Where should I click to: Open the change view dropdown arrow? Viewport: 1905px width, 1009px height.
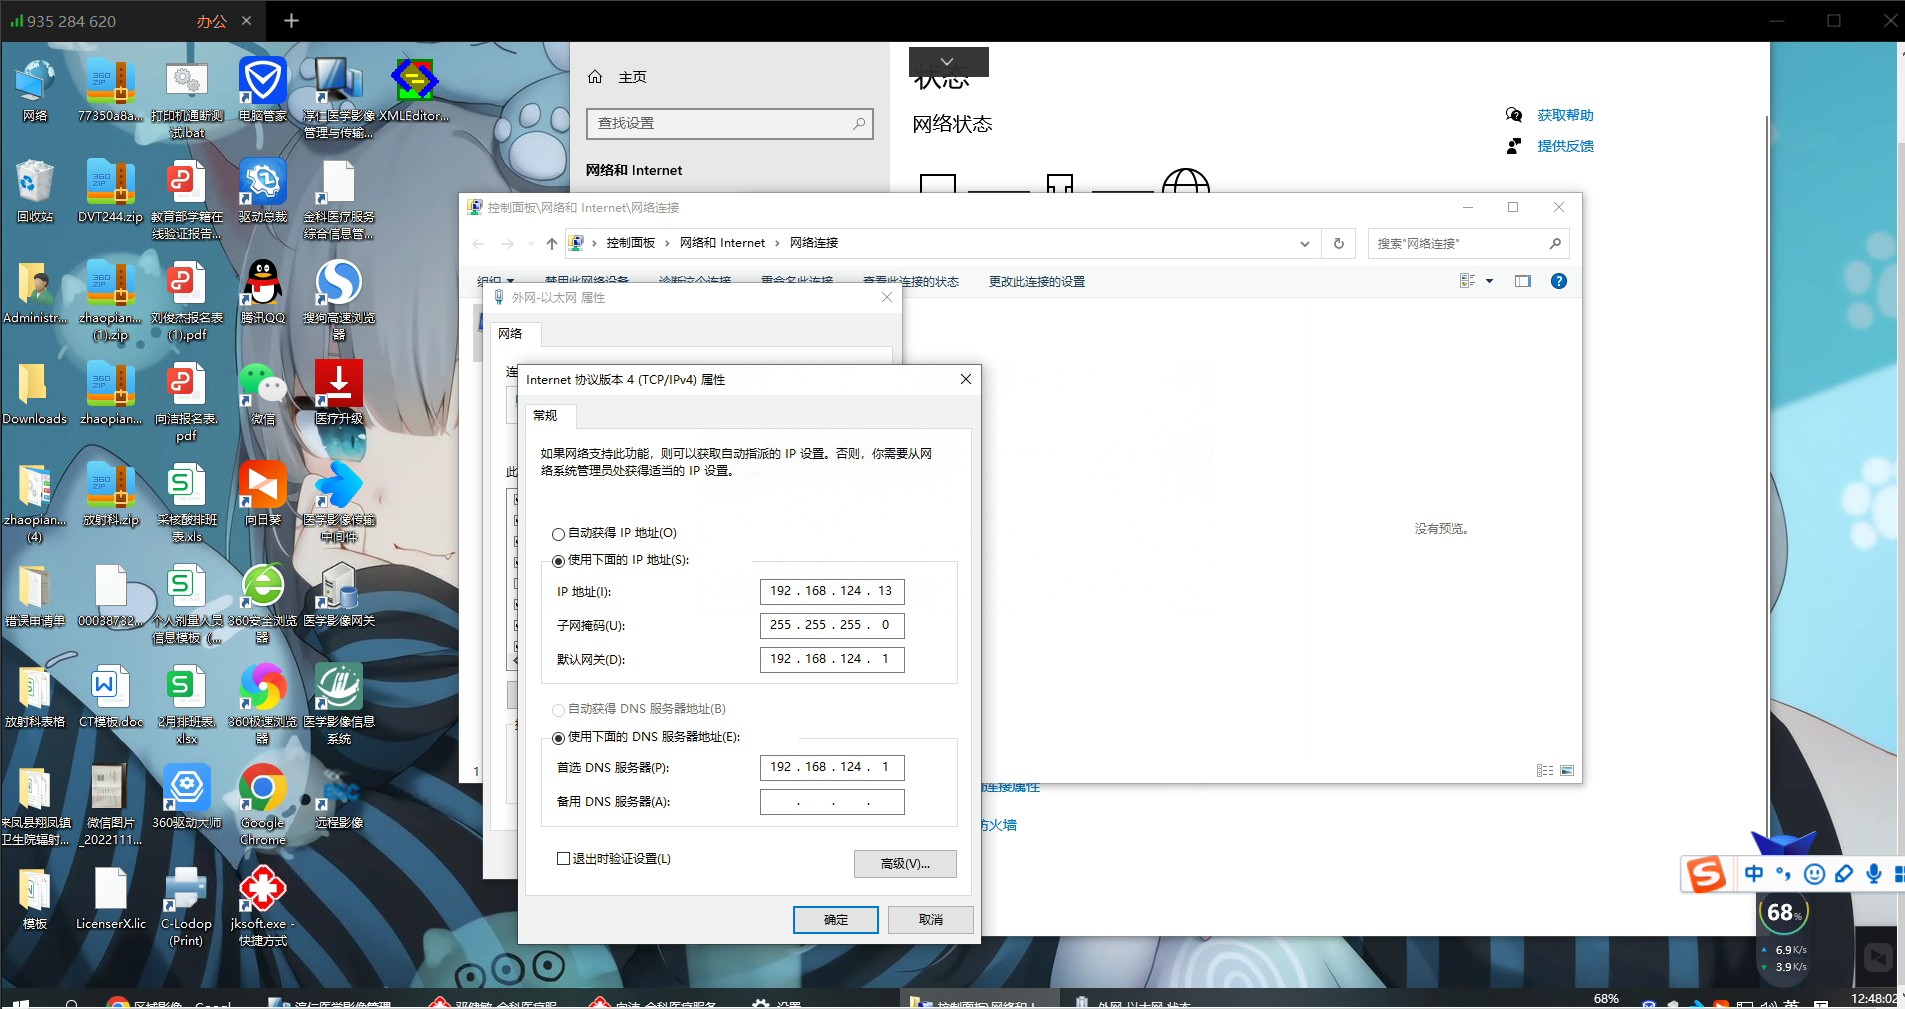click(1489, 282)
